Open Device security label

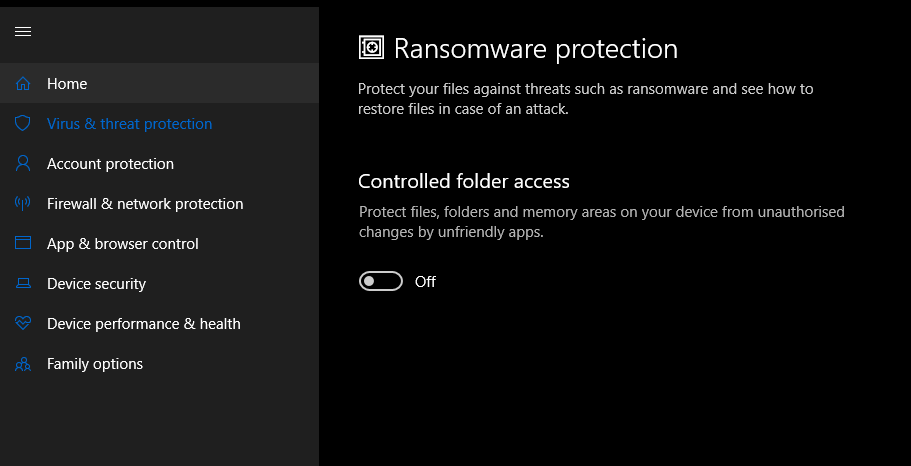(96, 284)
